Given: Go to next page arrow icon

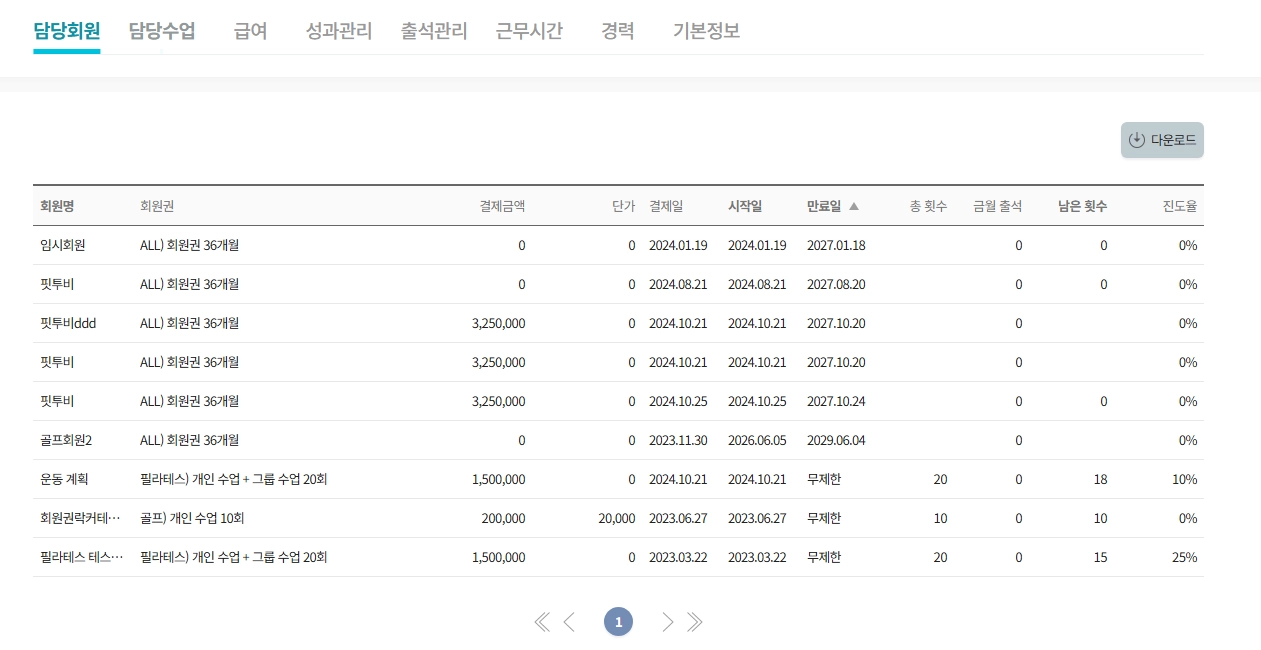Looking at the screenshot, I should pyautogui.click(x=668, y=622).
